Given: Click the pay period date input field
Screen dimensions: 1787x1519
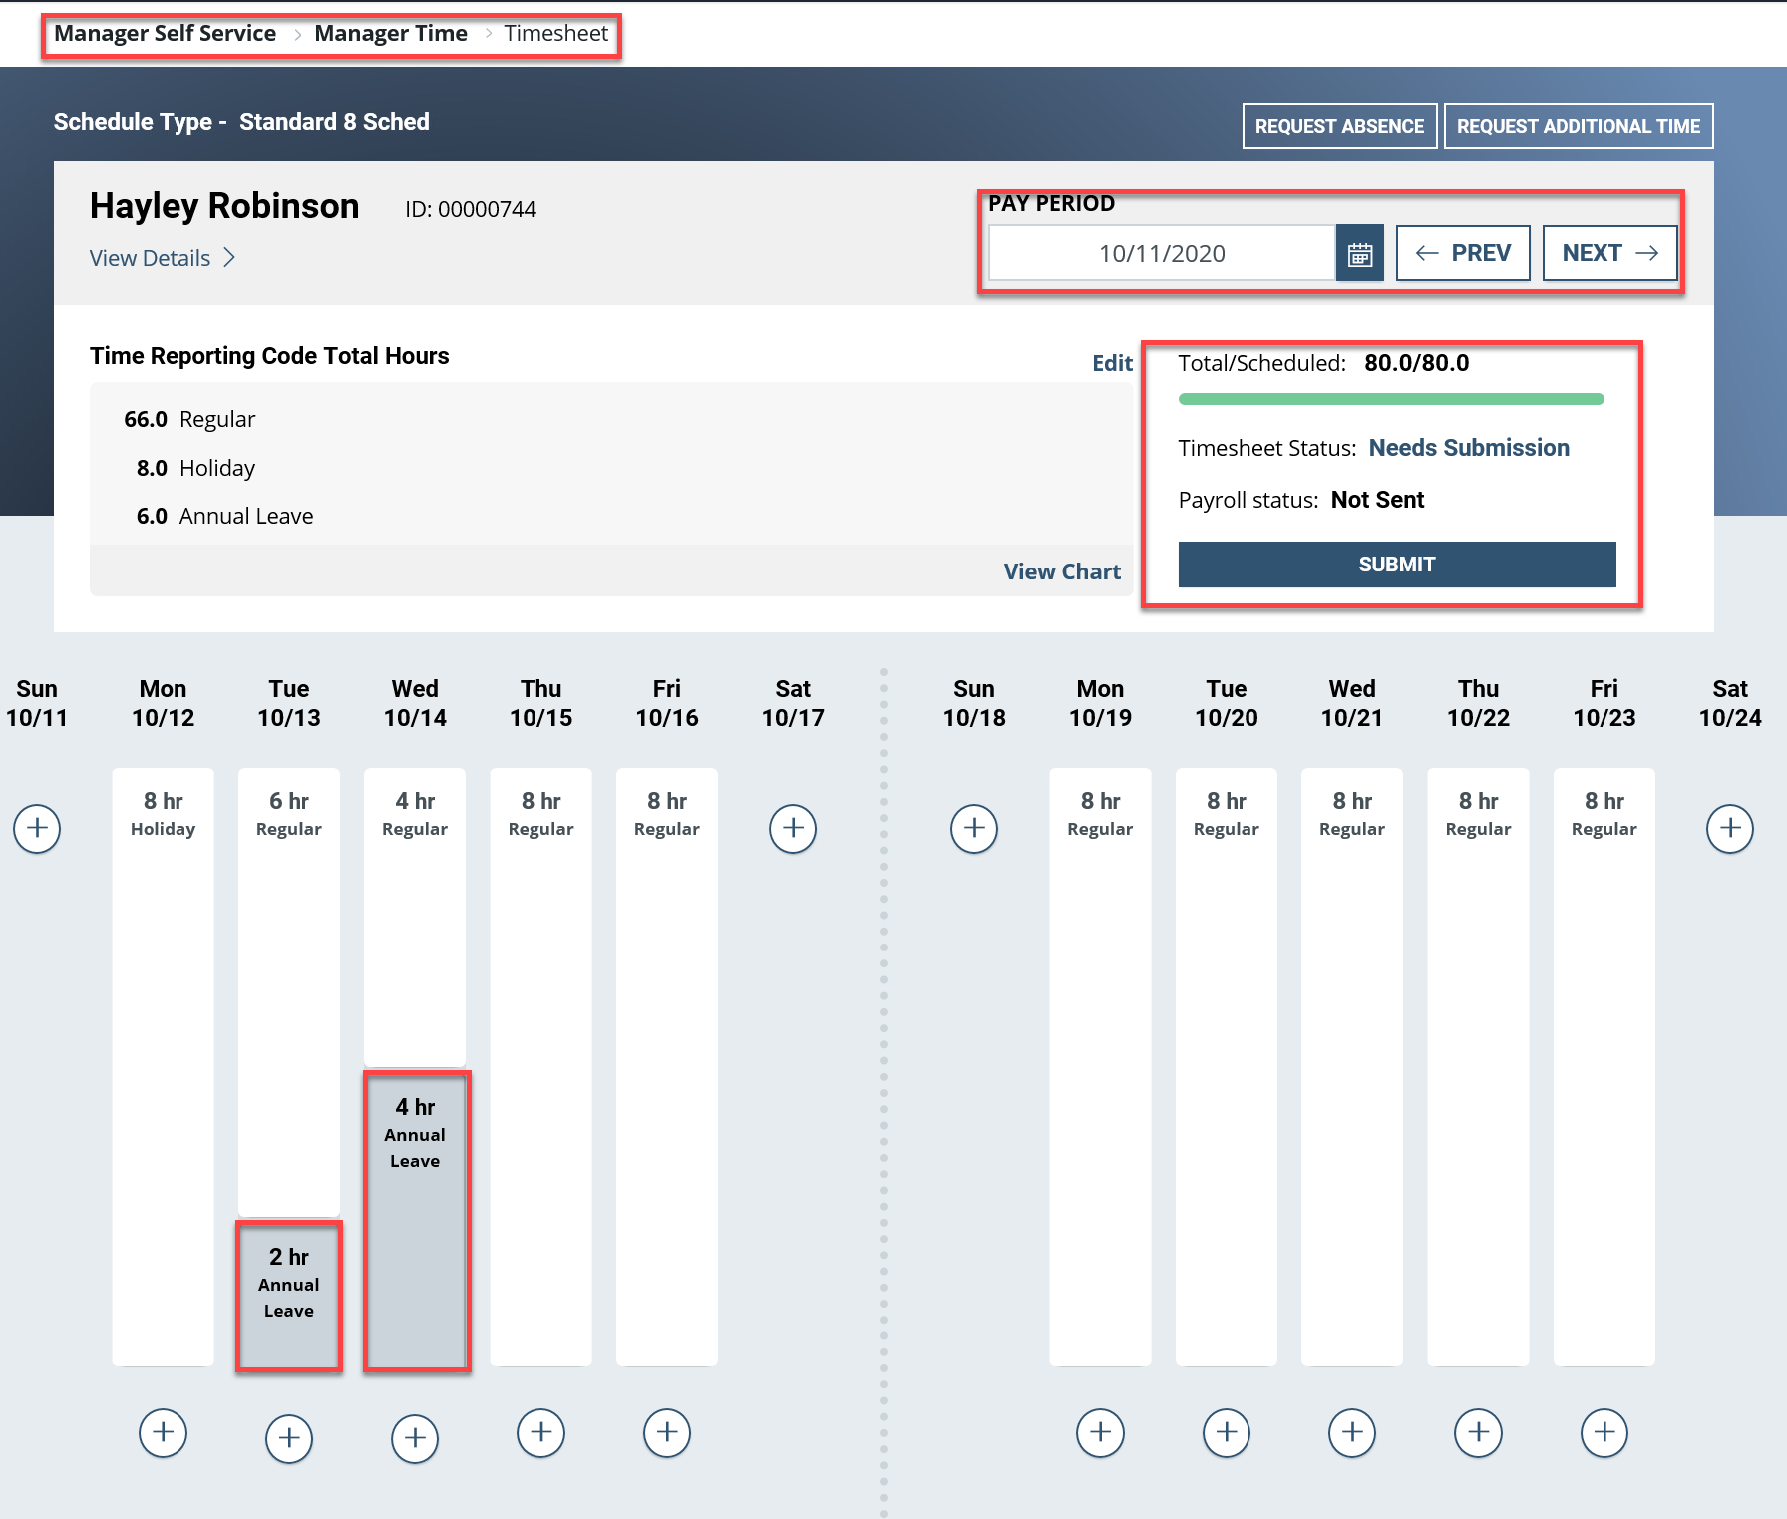Looking at the screenshot, I should pyautogui.click(x=1160, y=253).
